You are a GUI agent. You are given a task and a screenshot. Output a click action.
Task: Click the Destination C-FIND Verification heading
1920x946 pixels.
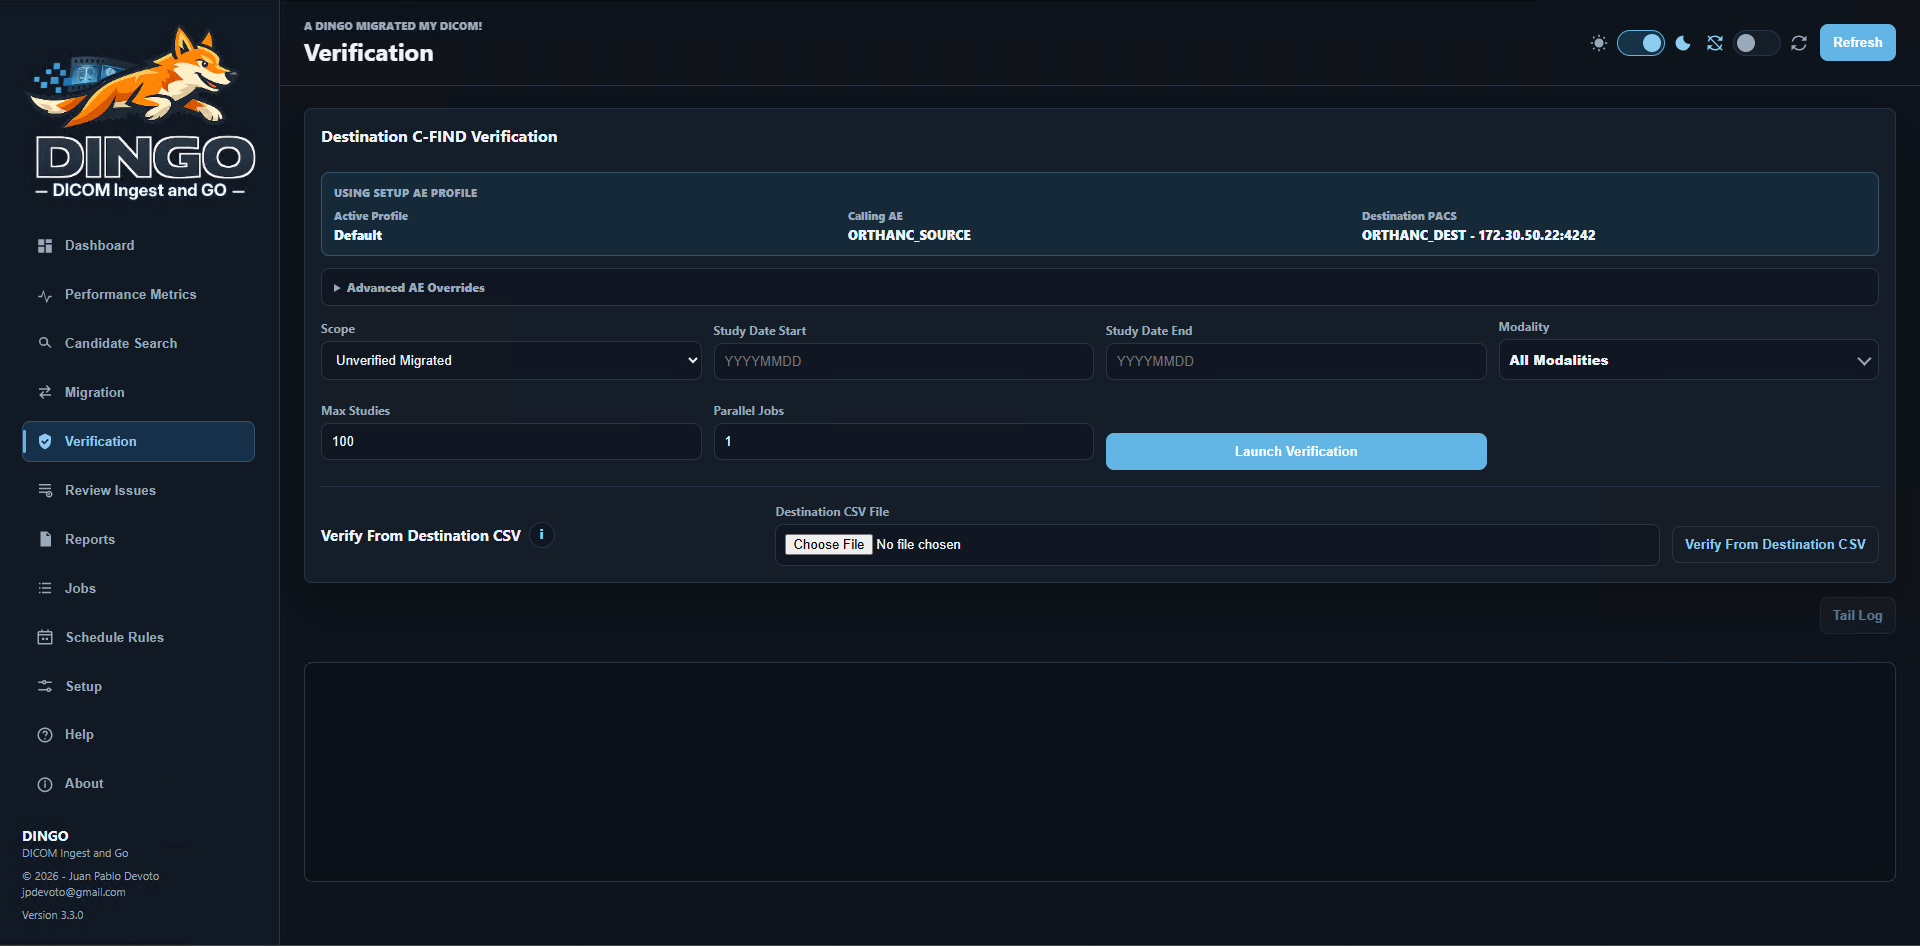[439, 137]
